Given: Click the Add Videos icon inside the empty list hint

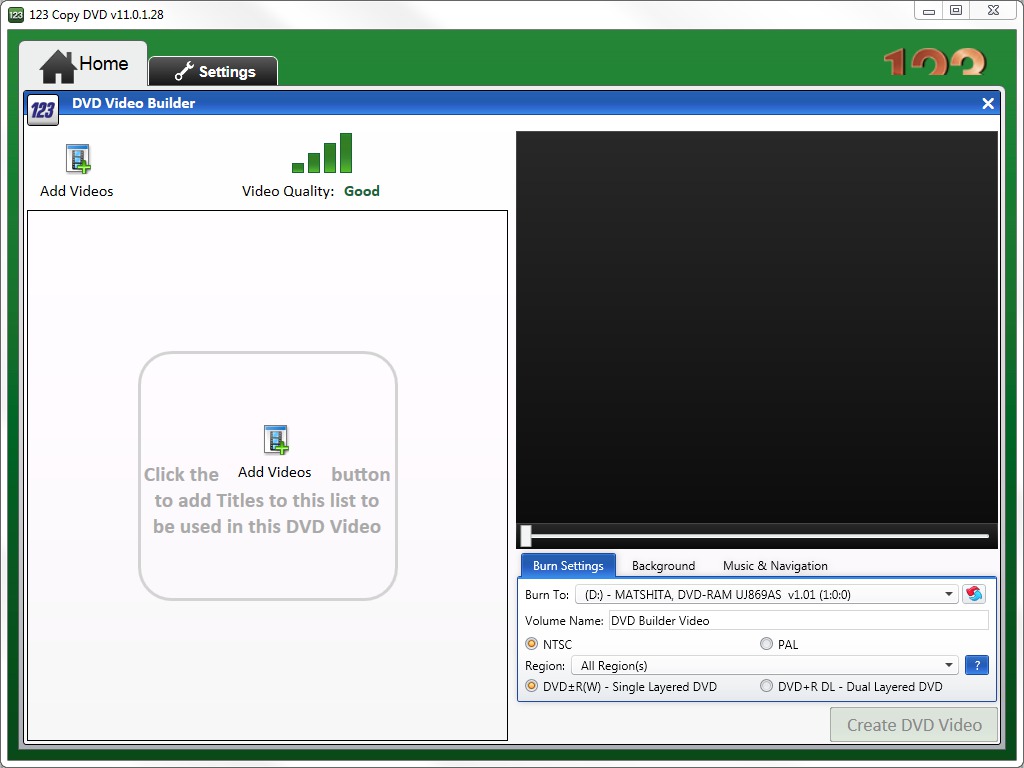Looking at the screenshot, I should (276, 440).
